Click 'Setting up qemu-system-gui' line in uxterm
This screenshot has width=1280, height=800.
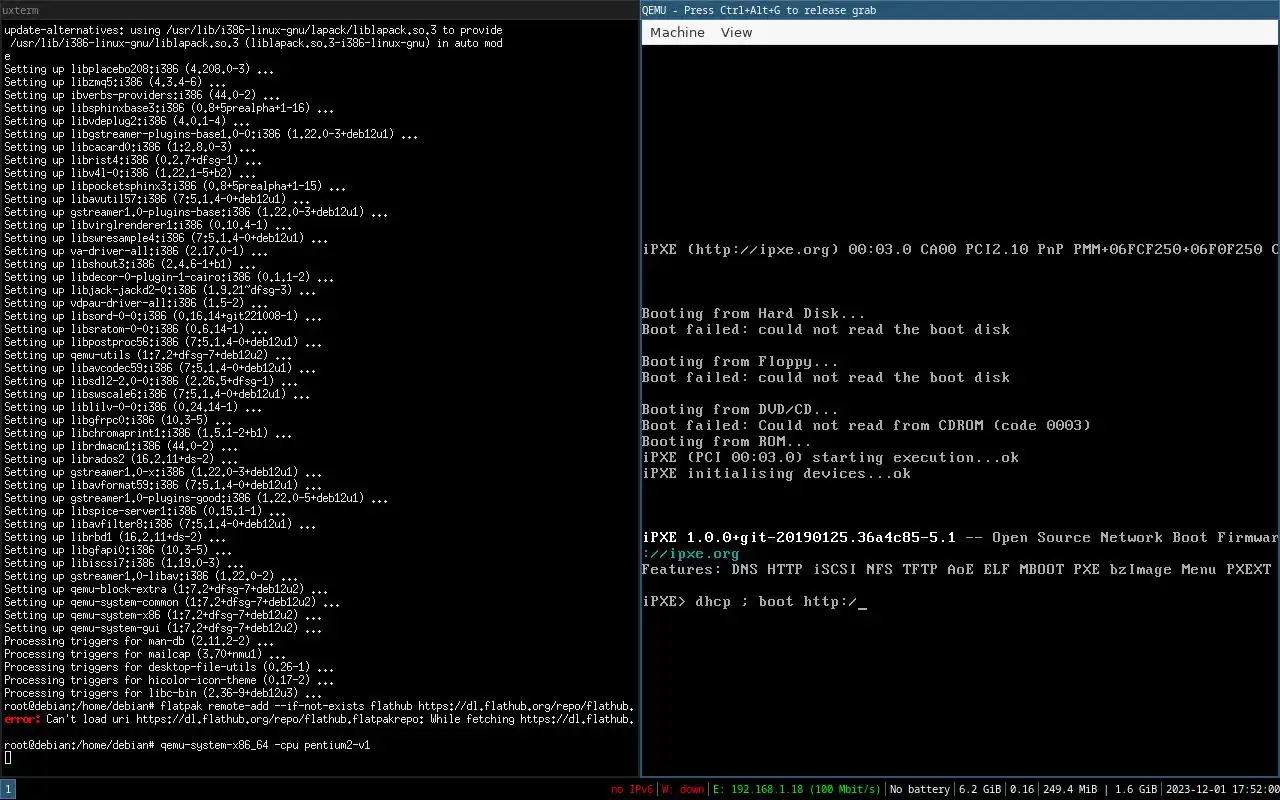165,628
